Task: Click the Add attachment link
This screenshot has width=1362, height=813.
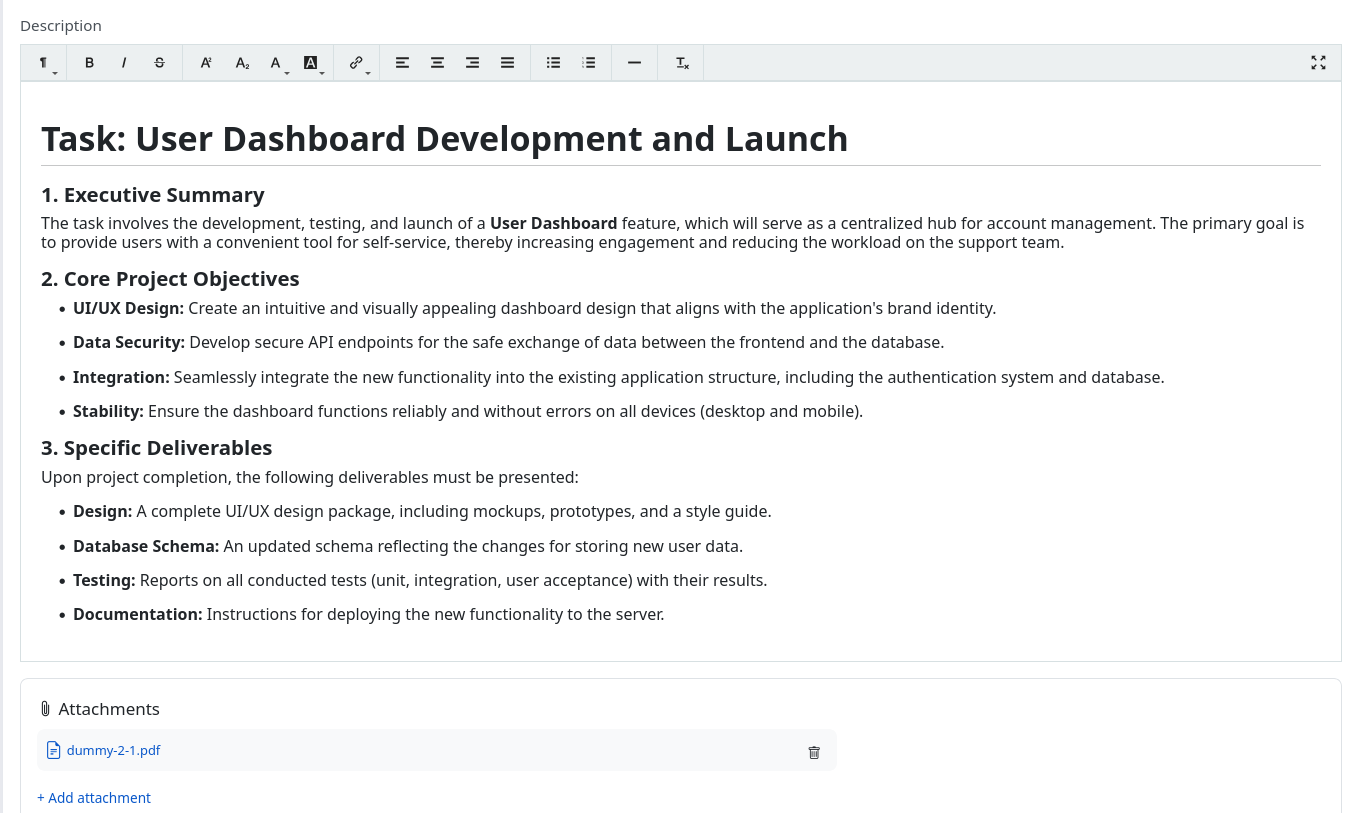Action: [x=94, y=797]
